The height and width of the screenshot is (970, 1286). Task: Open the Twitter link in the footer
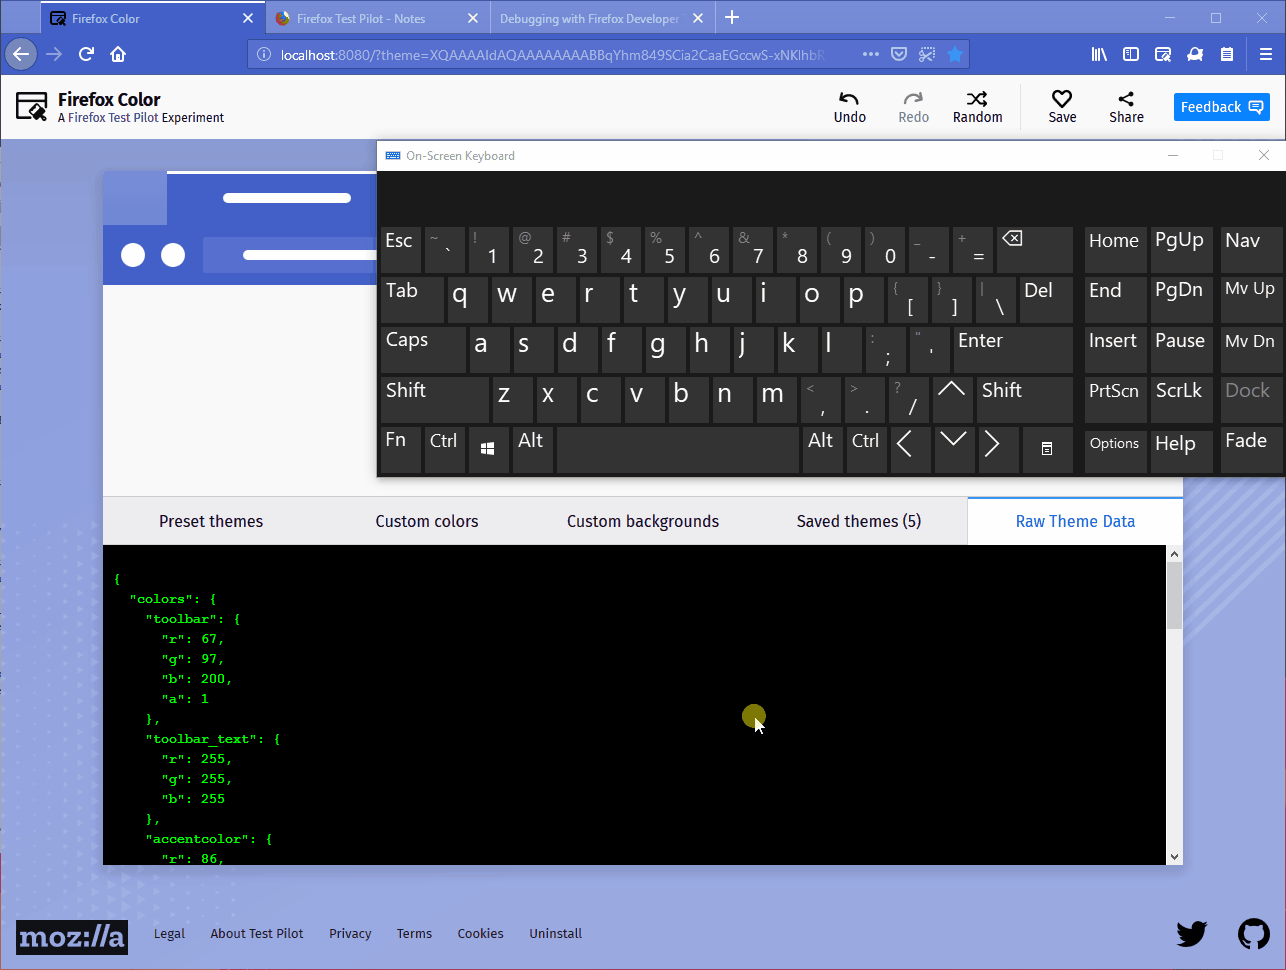pos(1191,934)
